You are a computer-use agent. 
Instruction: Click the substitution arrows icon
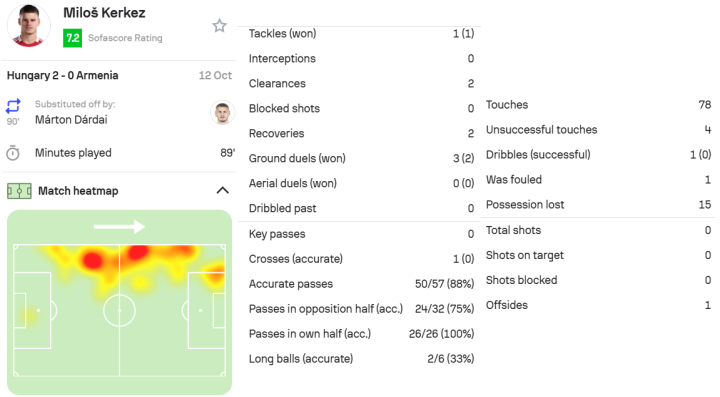[13, 106]
